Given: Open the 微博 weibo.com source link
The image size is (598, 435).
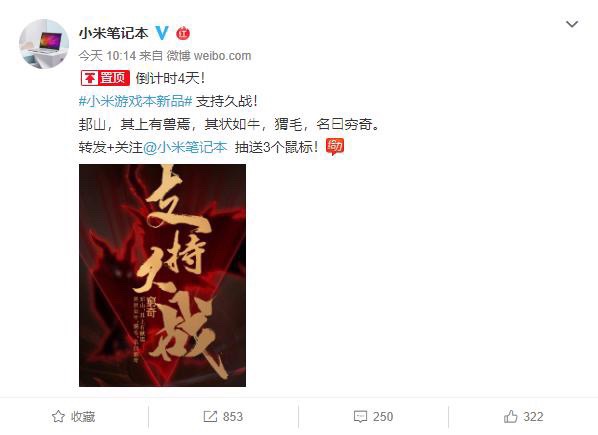Looking at the screenshot, I should pyautogui.click(x=209, y=56).
